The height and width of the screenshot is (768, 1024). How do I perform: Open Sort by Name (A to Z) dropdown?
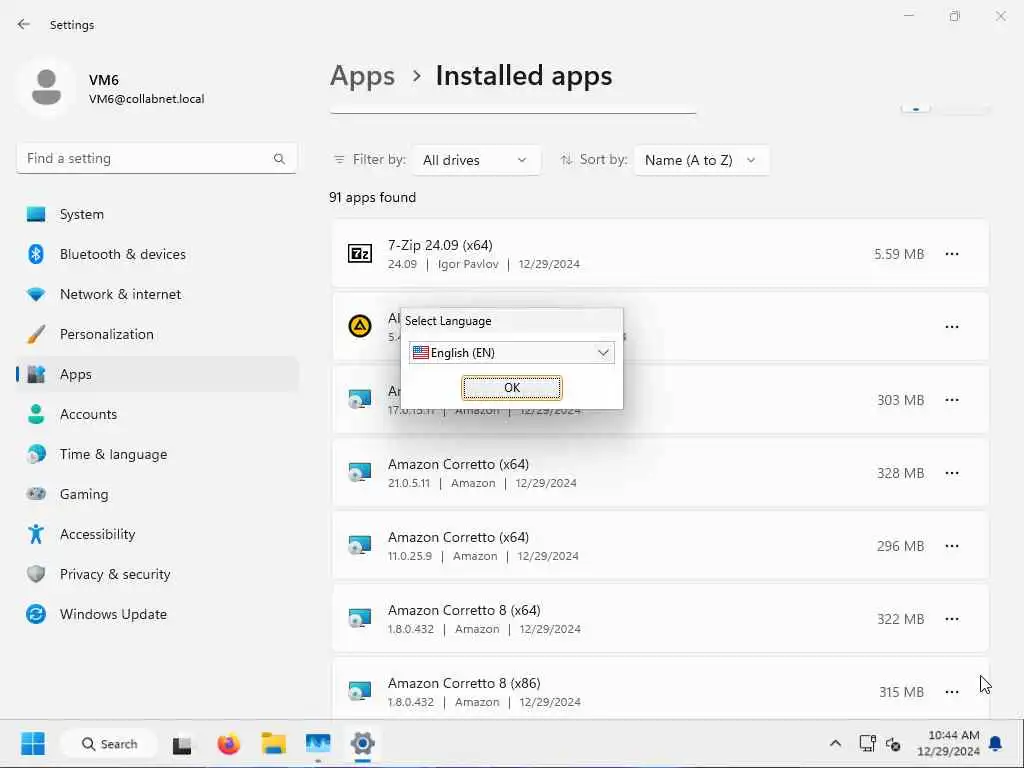coord(701,160)
